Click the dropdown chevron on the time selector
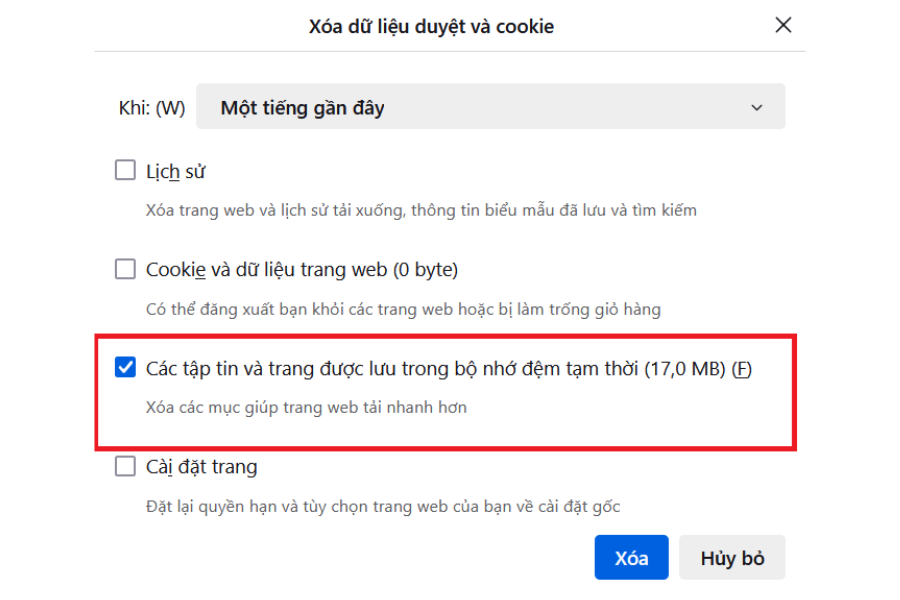 click(758, 106)
